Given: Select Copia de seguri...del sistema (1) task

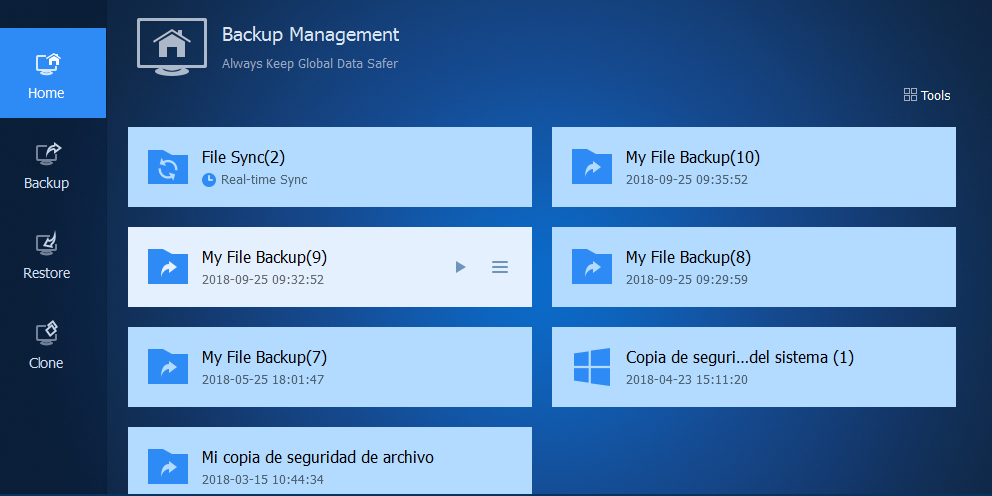Looking at the screenshot, I should pyautogui.click(x=739, y=357).
